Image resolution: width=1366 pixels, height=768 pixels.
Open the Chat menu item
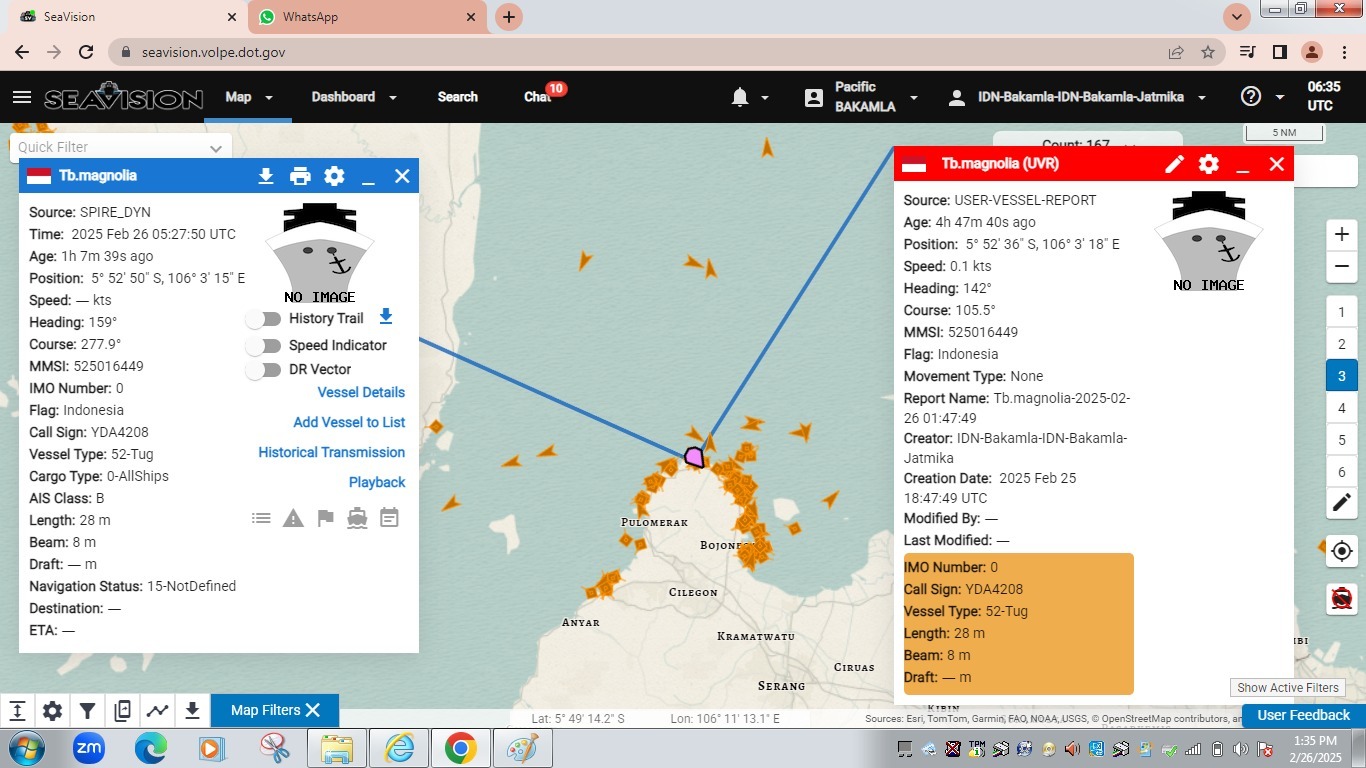coord(537,97)
